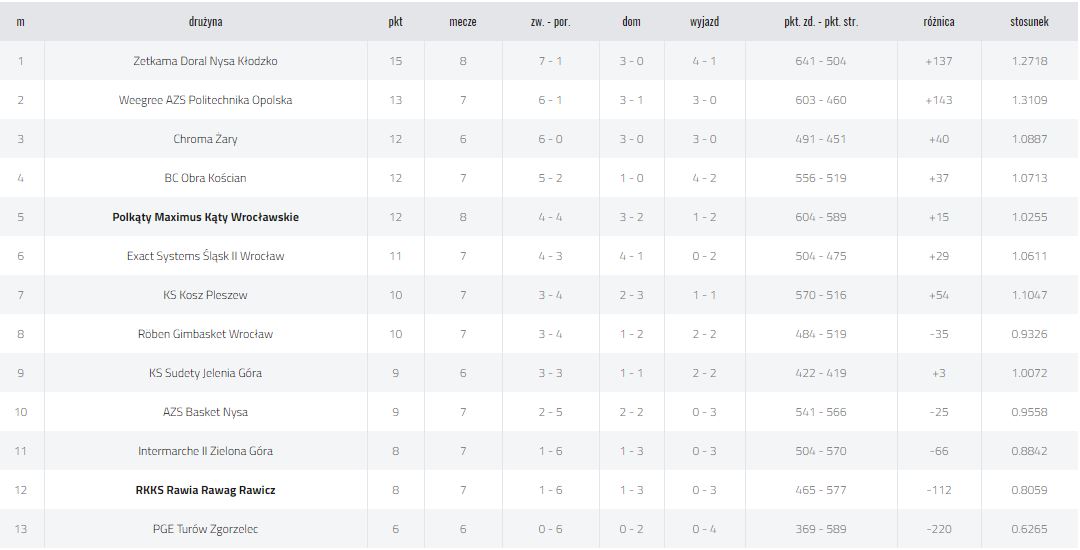1080x550 pixels.
Task: Open the AZS Basket Nysa team
Action: point(205,412)
